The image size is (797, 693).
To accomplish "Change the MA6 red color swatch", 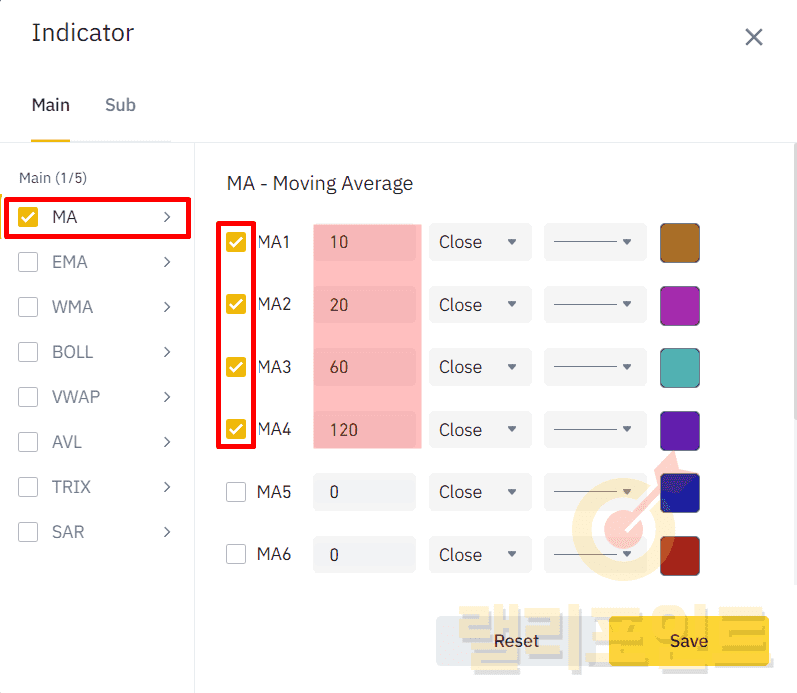I will click(680, 555).
